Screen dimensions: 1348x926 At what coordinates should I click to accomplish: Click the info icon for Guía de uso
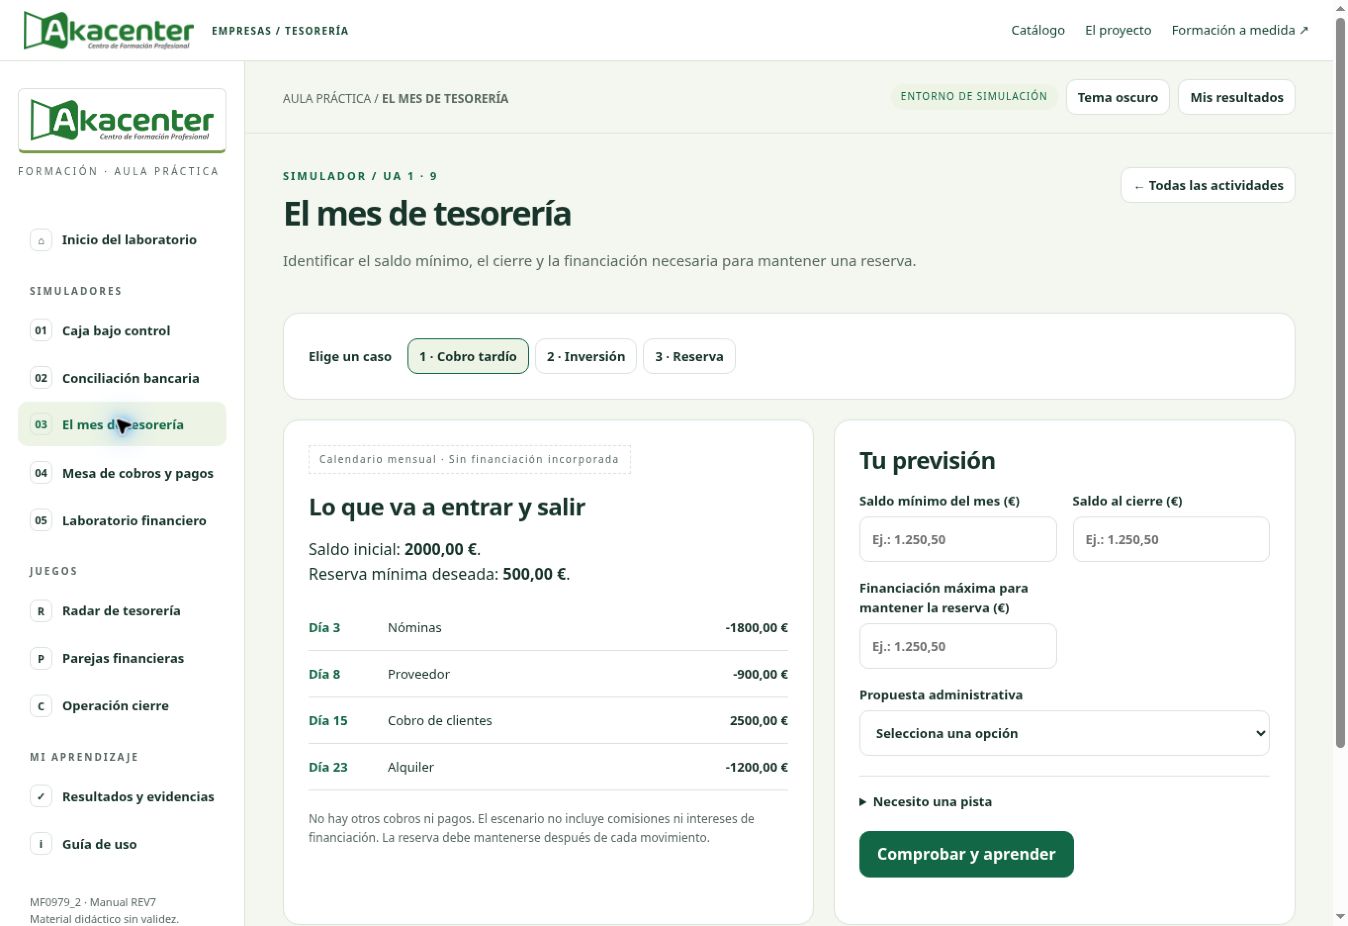coord(41,844)
